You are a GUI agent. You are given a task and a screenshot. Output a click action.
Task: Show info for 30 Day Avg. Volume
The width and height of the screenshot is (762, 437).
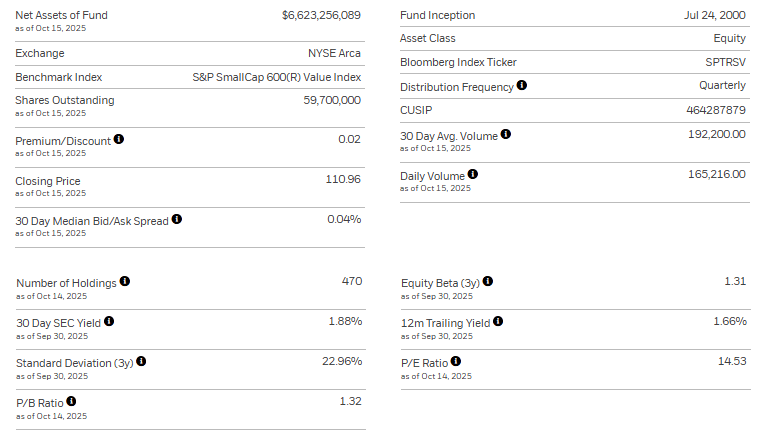point(506,134)
